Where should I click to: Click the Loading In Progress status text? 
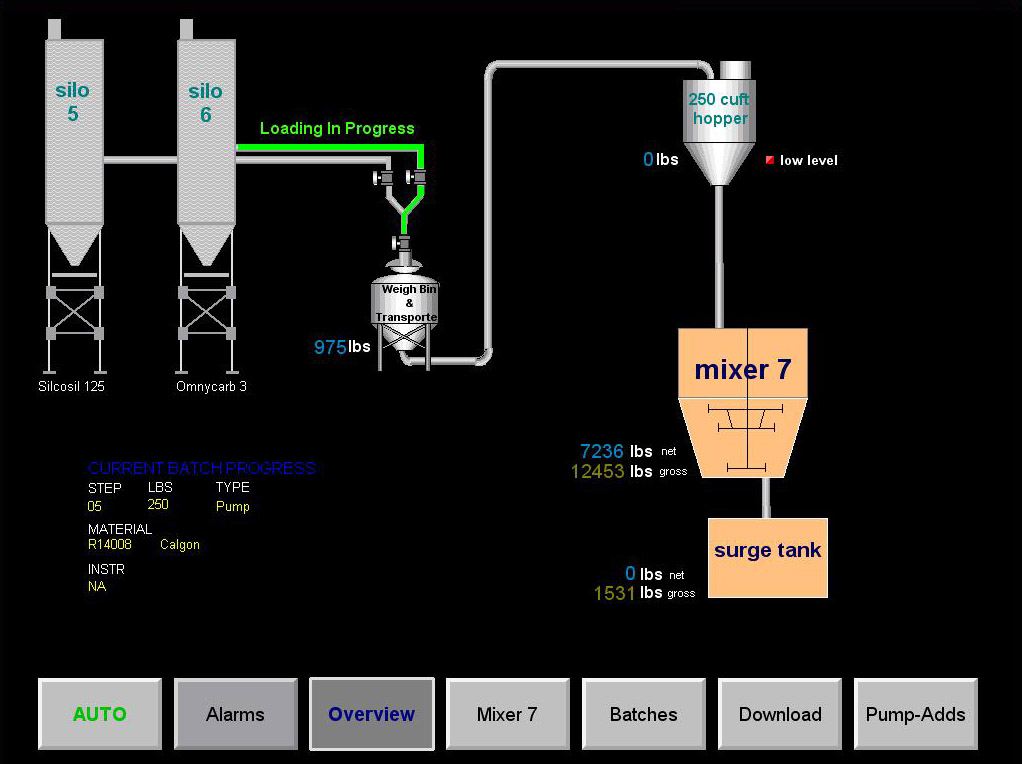[x=337, y=128]
